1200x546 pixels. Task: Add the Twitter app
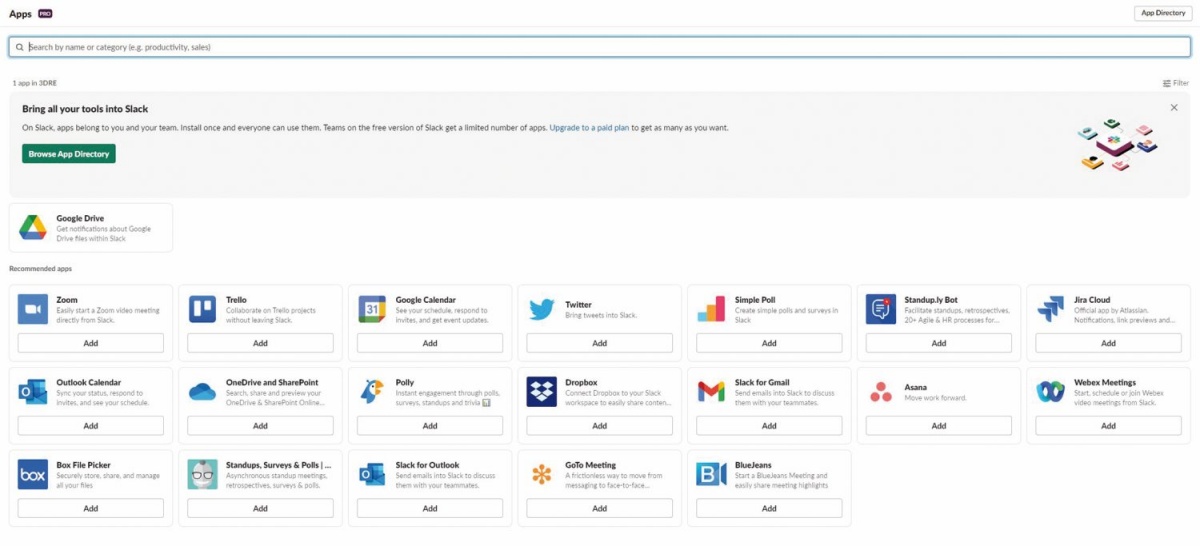600,343
